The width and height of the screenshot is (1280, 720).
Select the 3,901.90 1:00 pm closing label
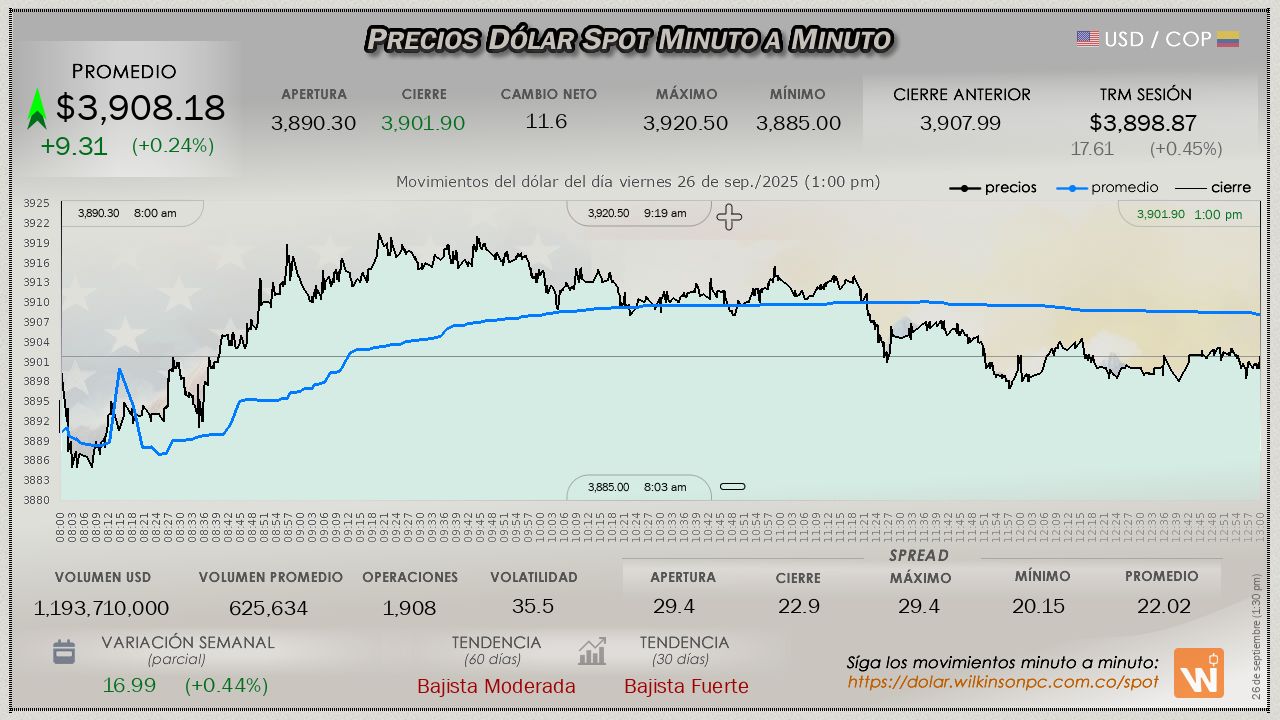(x=1189, y=214)
